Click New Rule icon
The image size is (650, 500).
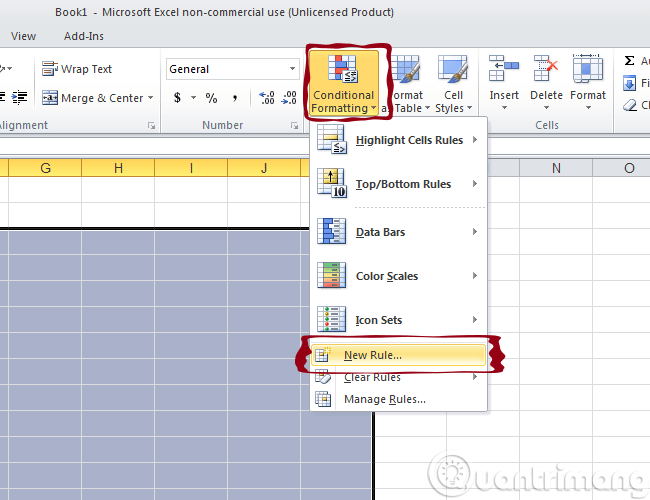point(323,354)
